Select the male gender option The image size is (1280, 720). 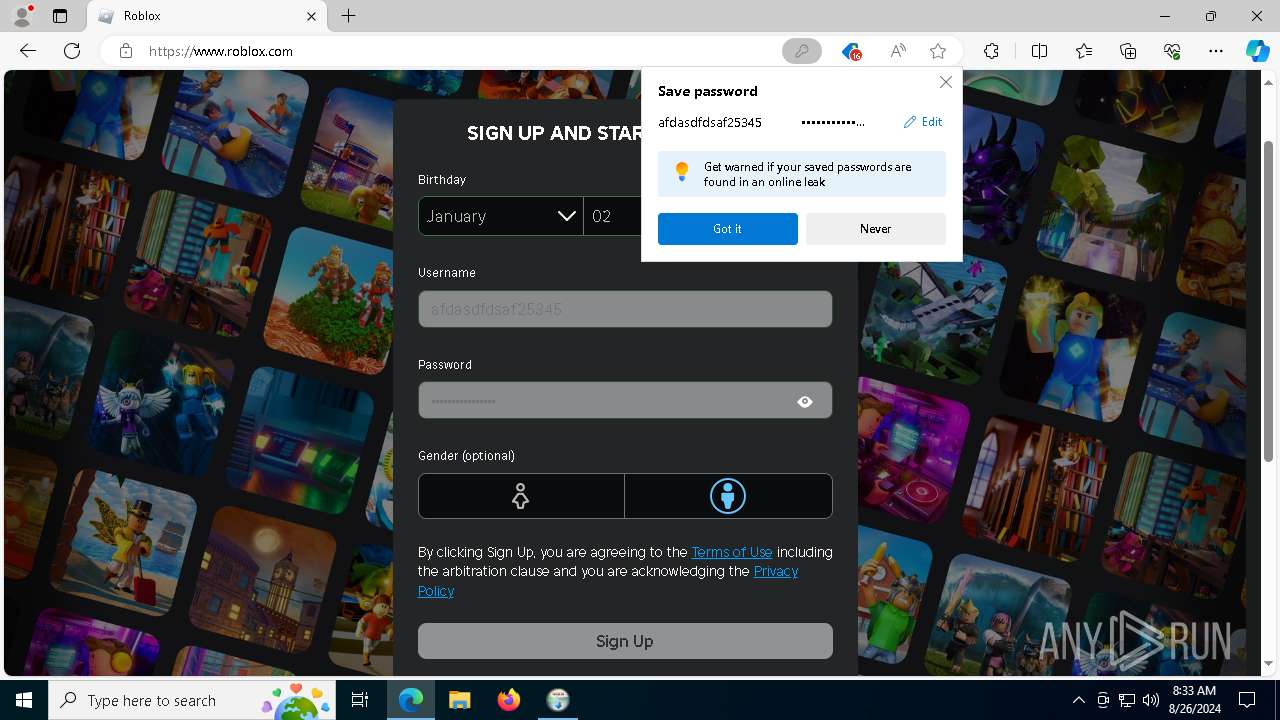728,496
